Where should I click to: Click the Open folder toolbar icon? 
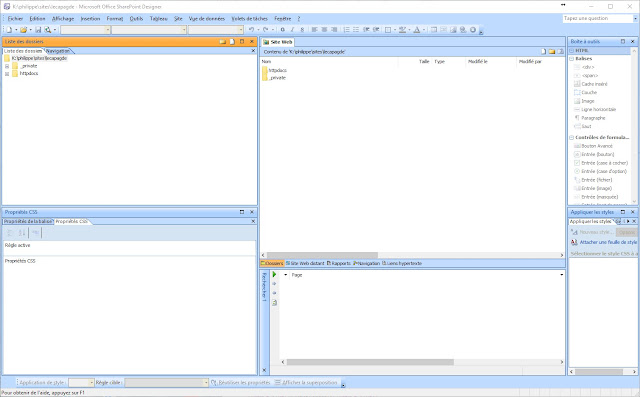pos(24,30)
